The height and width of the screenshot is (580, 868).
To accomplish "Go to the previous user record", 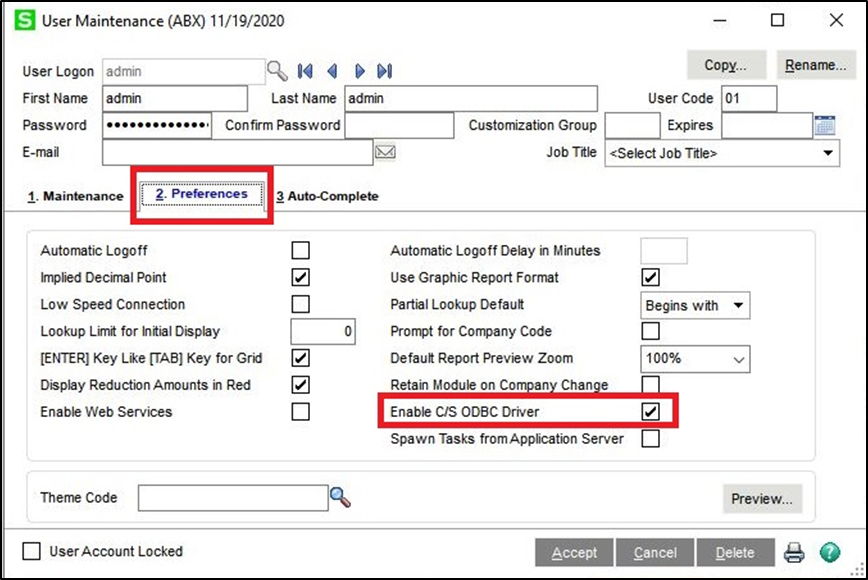I will tap(332, 71).
